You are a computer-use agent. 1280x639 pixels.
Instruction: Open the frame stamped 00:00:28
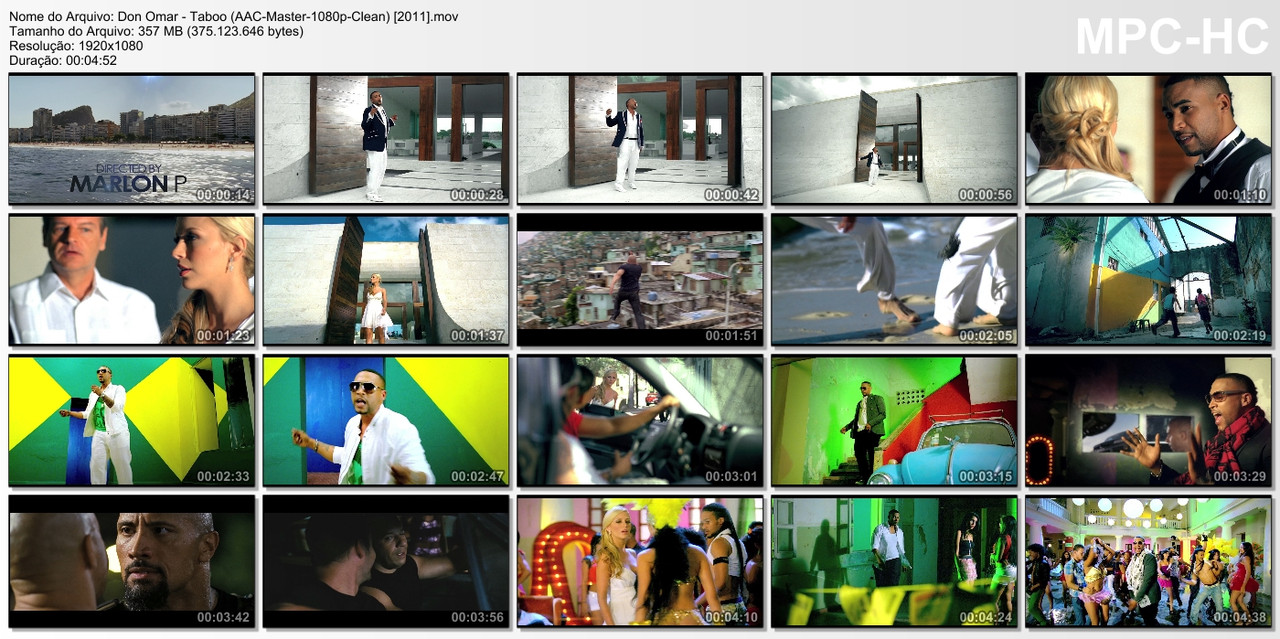click(x=386, y=139)
